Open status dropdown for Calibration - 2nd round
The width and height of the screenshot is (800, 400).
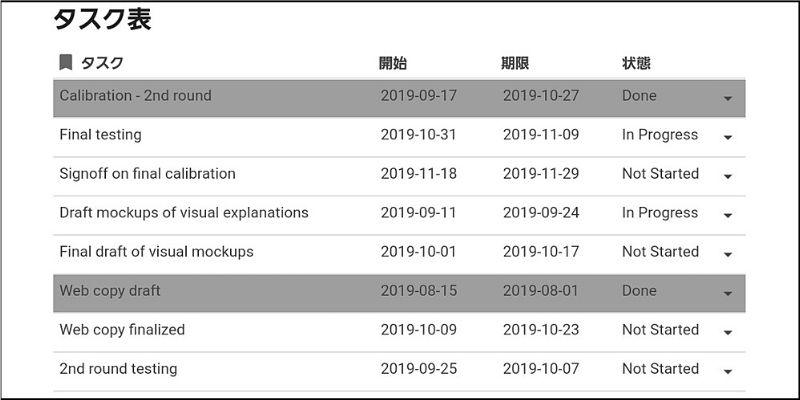(x=728, y=98)
